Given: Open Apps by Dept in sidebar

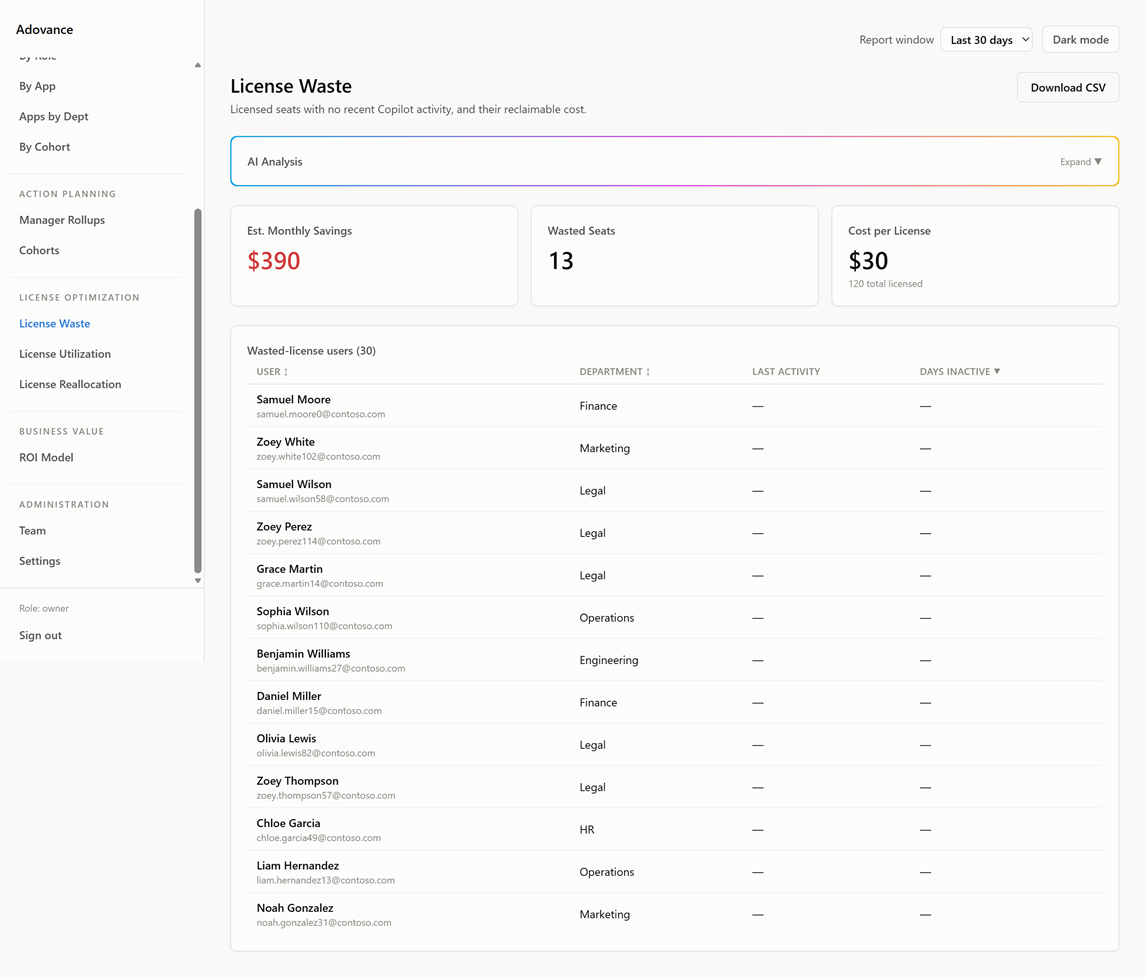Looking at the screenshot, I should 53,117.
